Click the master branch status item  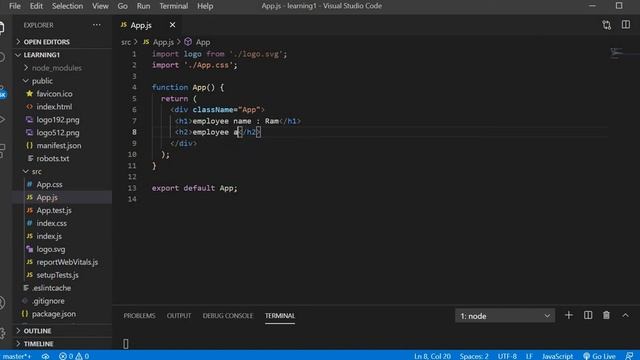tap(16, 356)
